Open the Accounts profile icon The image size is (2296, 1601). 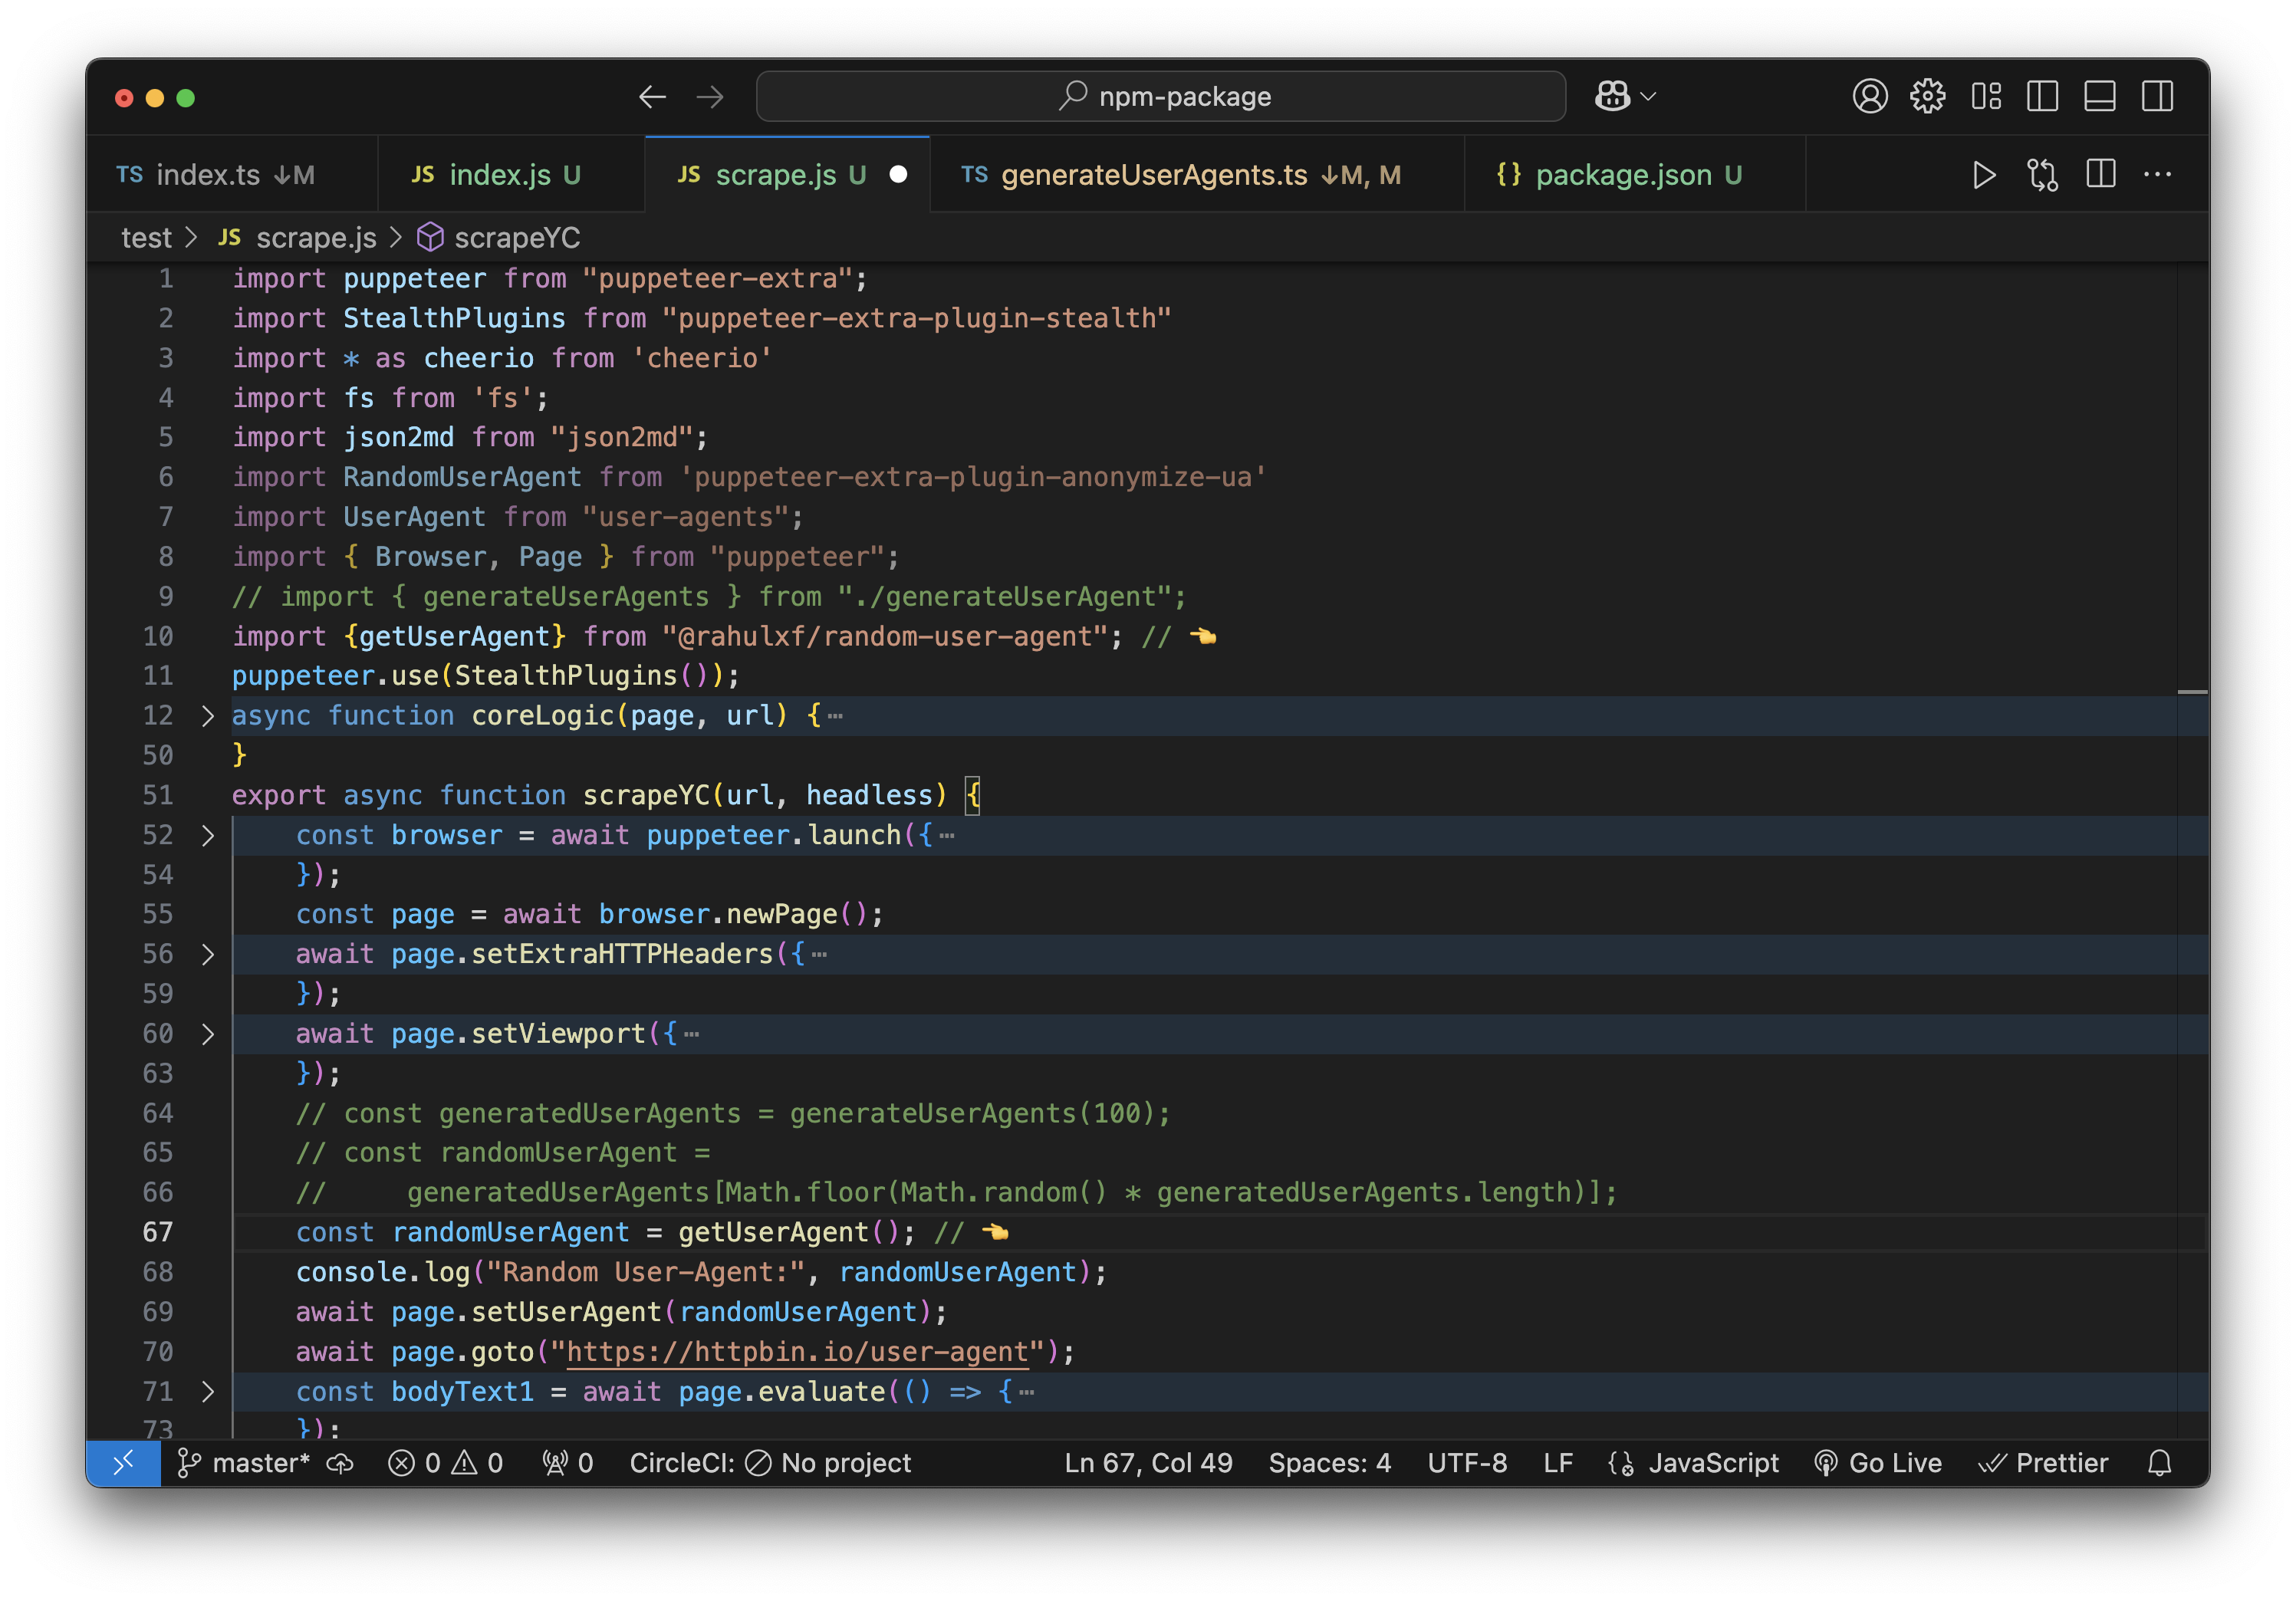tap(1869, 96)
